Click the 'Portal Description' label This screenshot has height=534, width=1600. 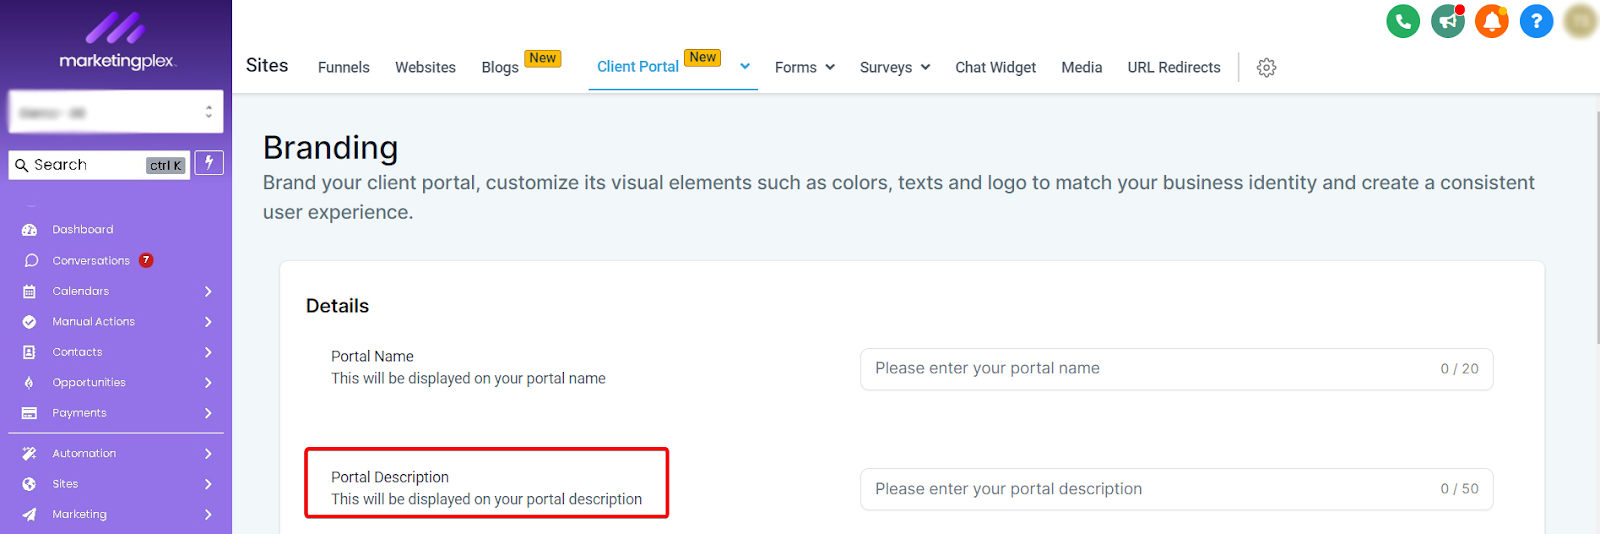[390, 477]
